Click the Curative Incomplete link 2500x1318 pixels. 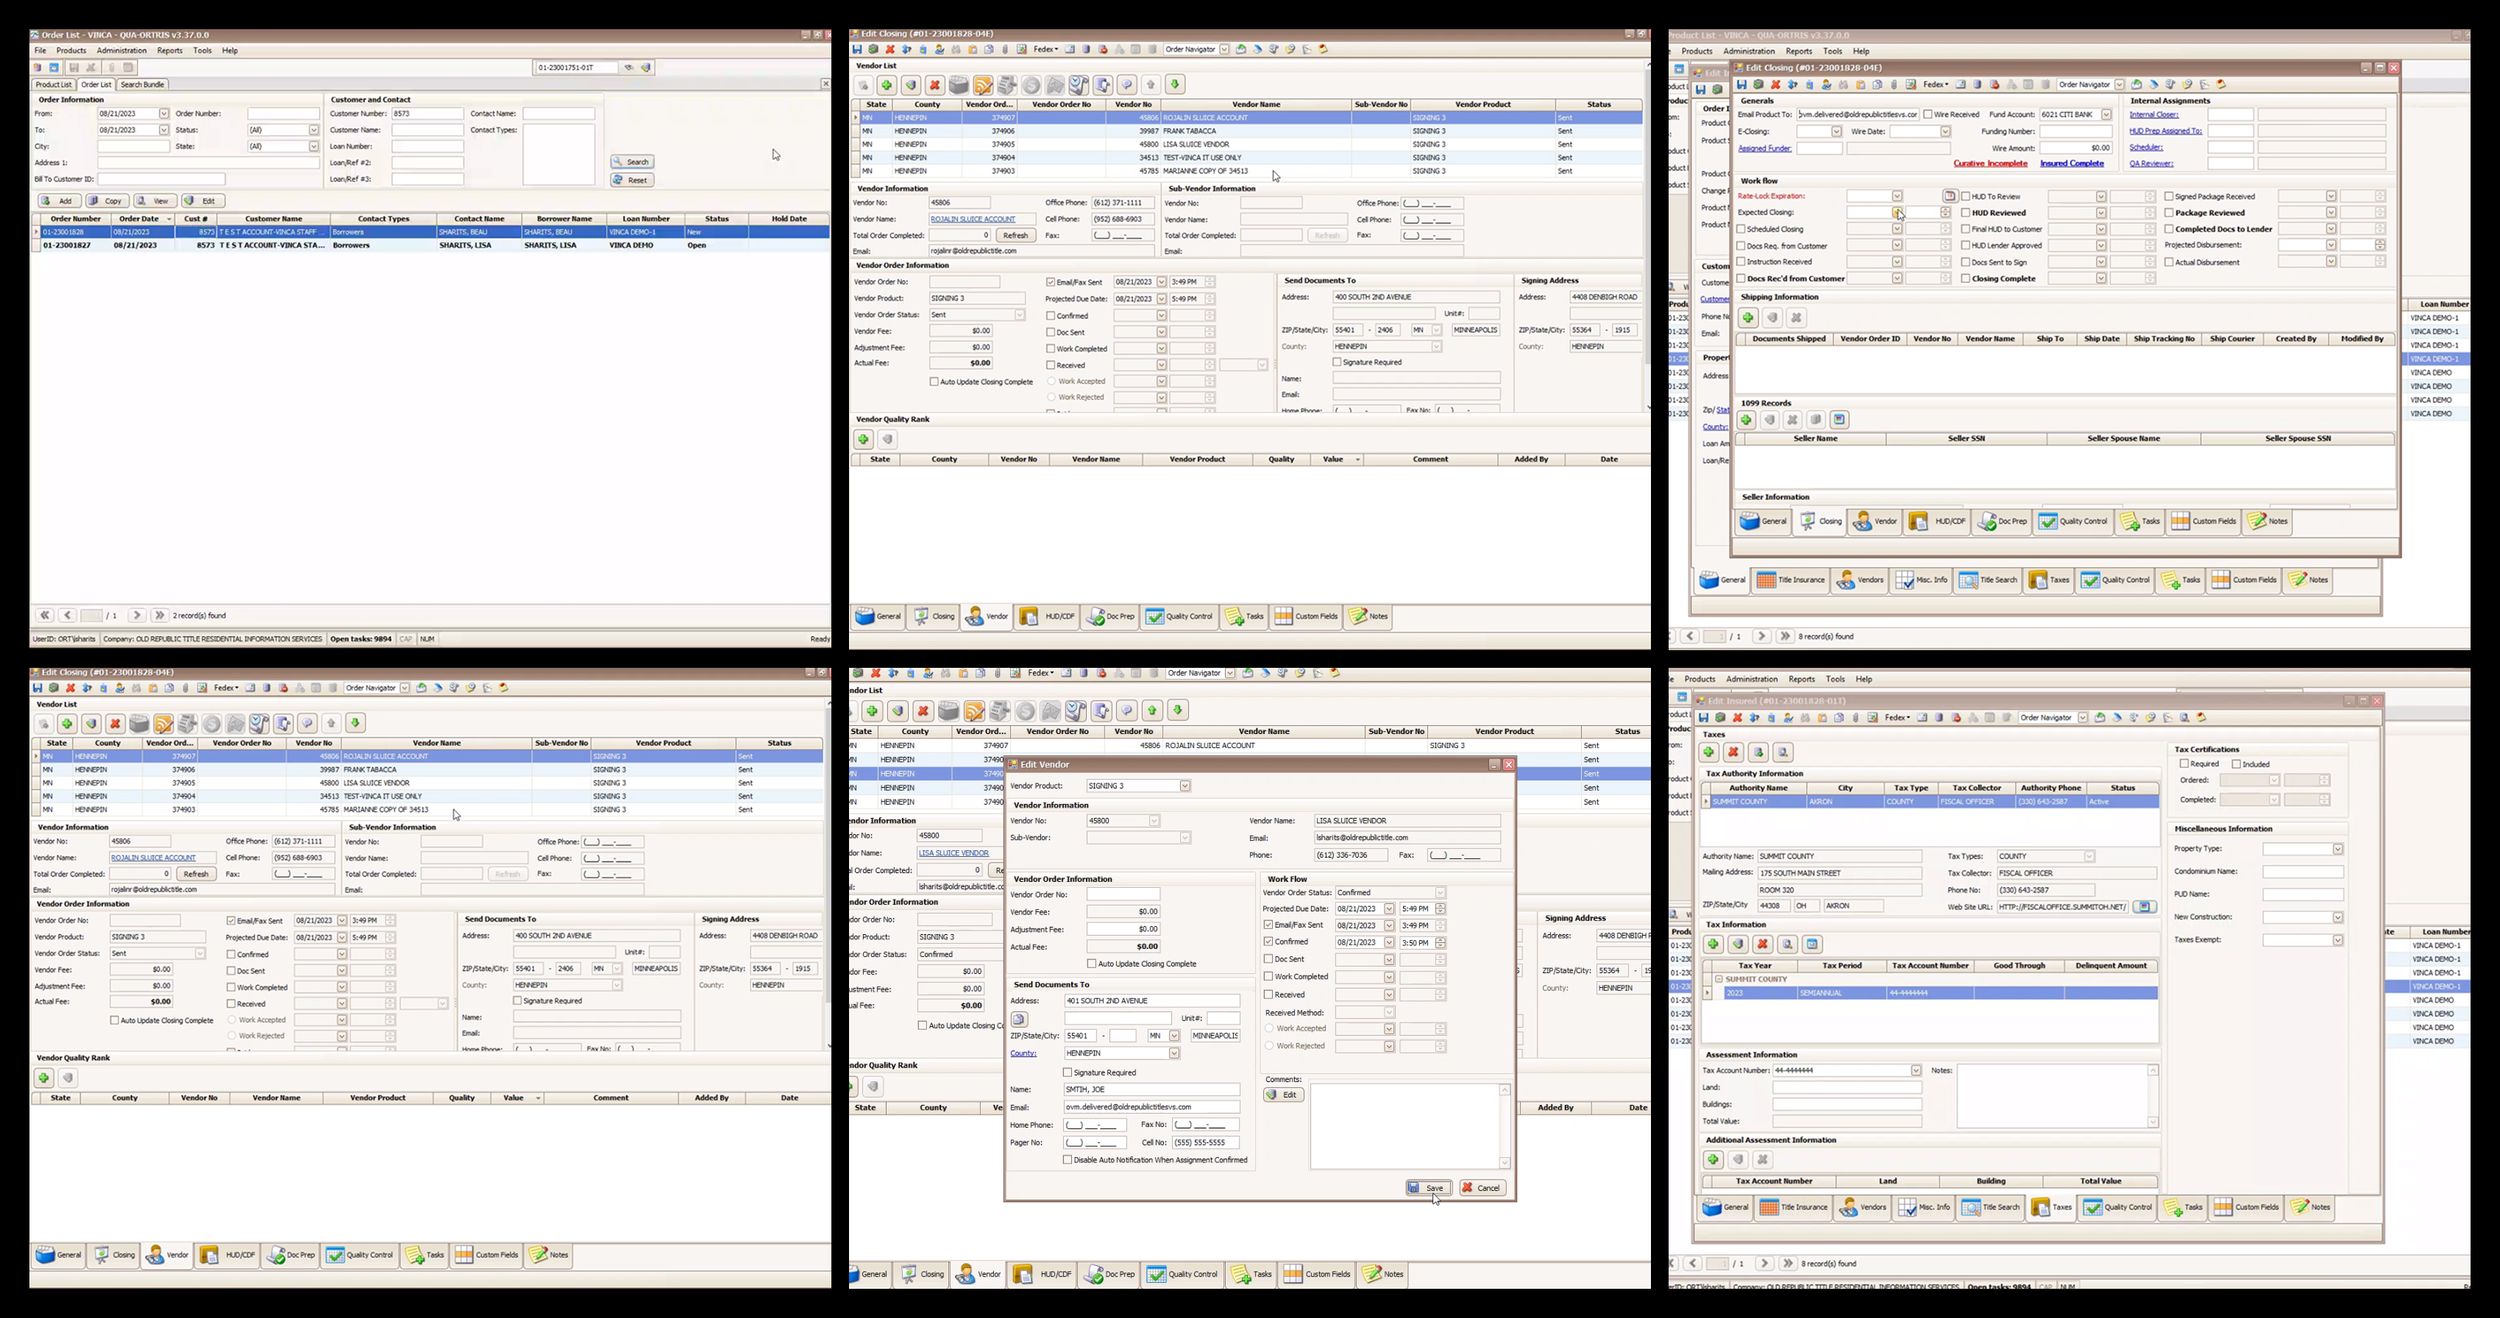tap(1990, 164)
